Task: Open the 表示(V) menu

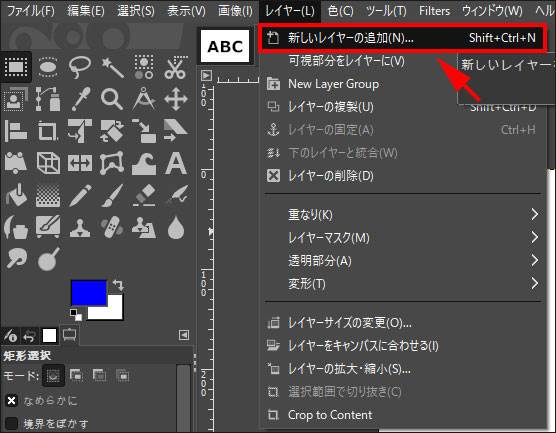Action: click(x=186, y=11)
